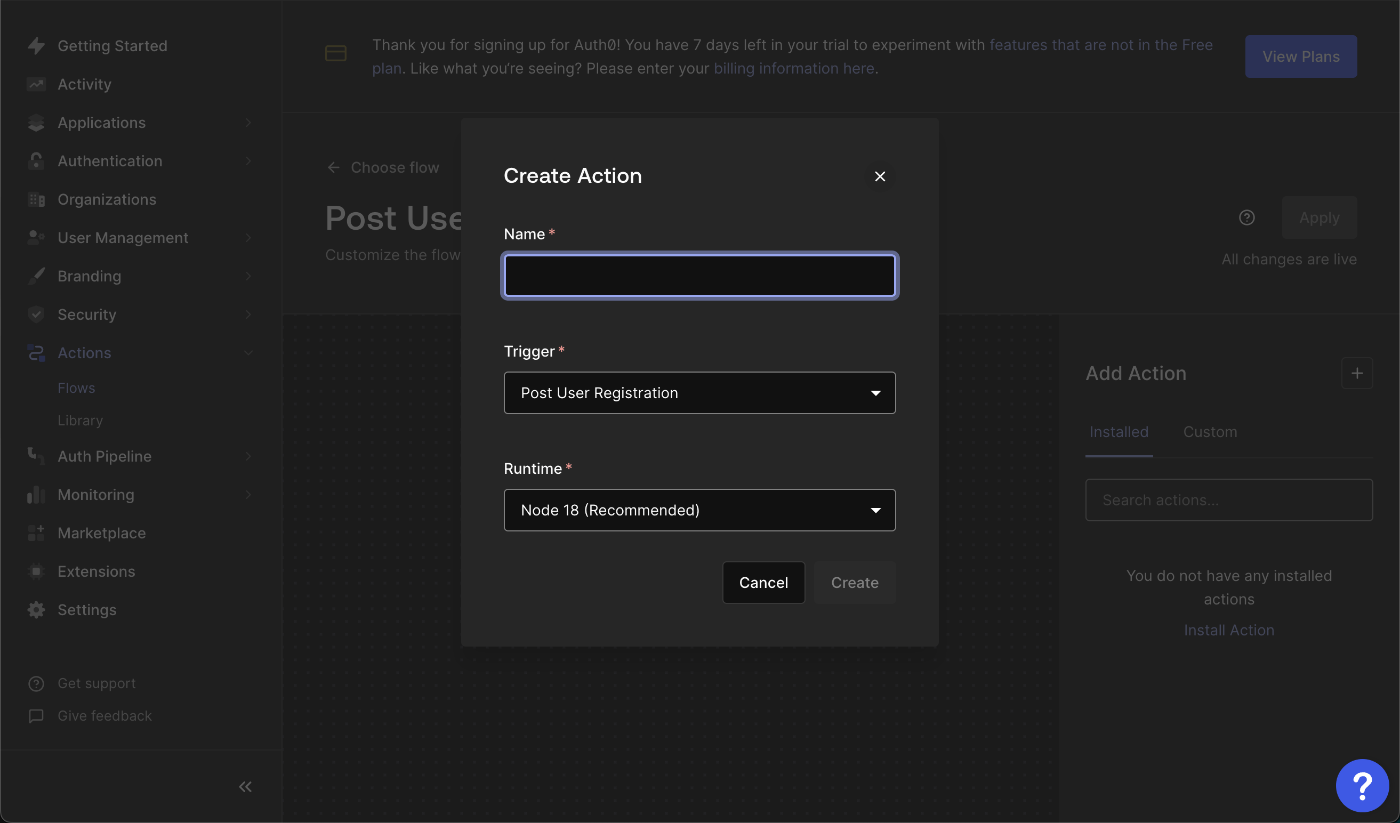Viewport: 1400px width, 823px height.
Task: Expand the Applications menu chevron
Action: pos(248,123)
